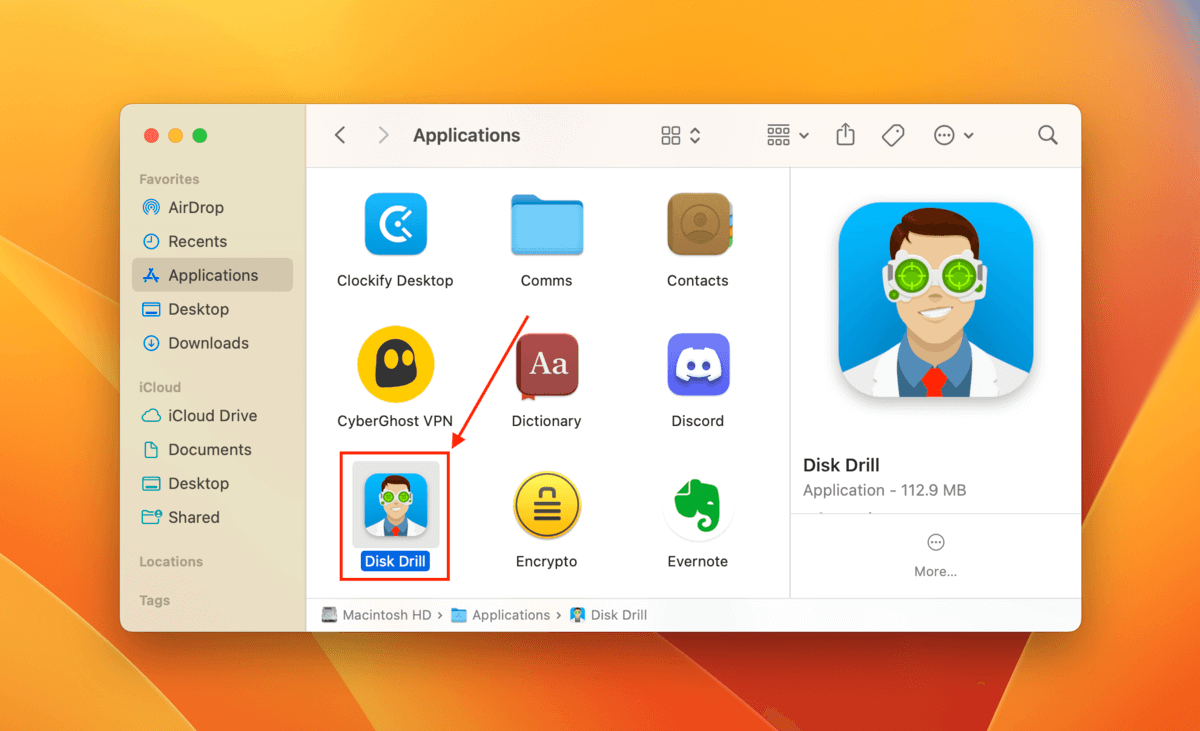Click the Evernote name label
The height and width of the screenshot is (731, 1200).
pyautogui.click(x=698, y=561)
